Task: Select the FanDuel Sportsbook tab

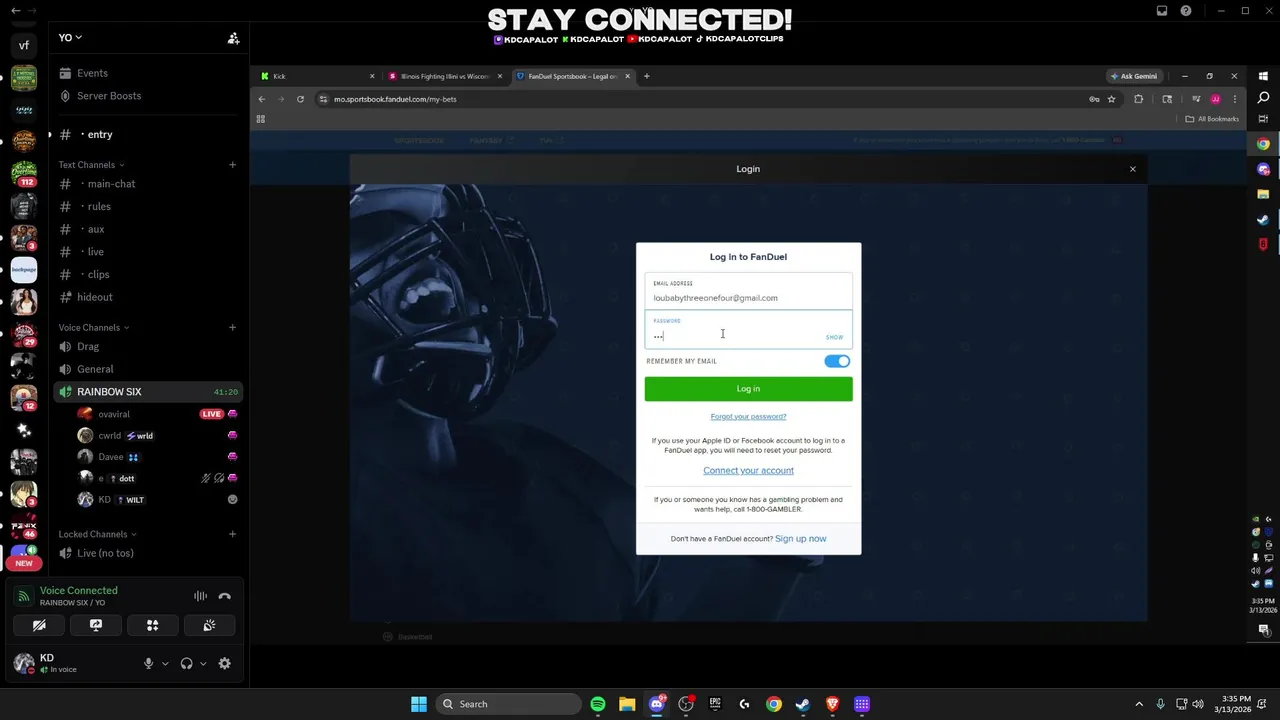Action: [572, 76]
